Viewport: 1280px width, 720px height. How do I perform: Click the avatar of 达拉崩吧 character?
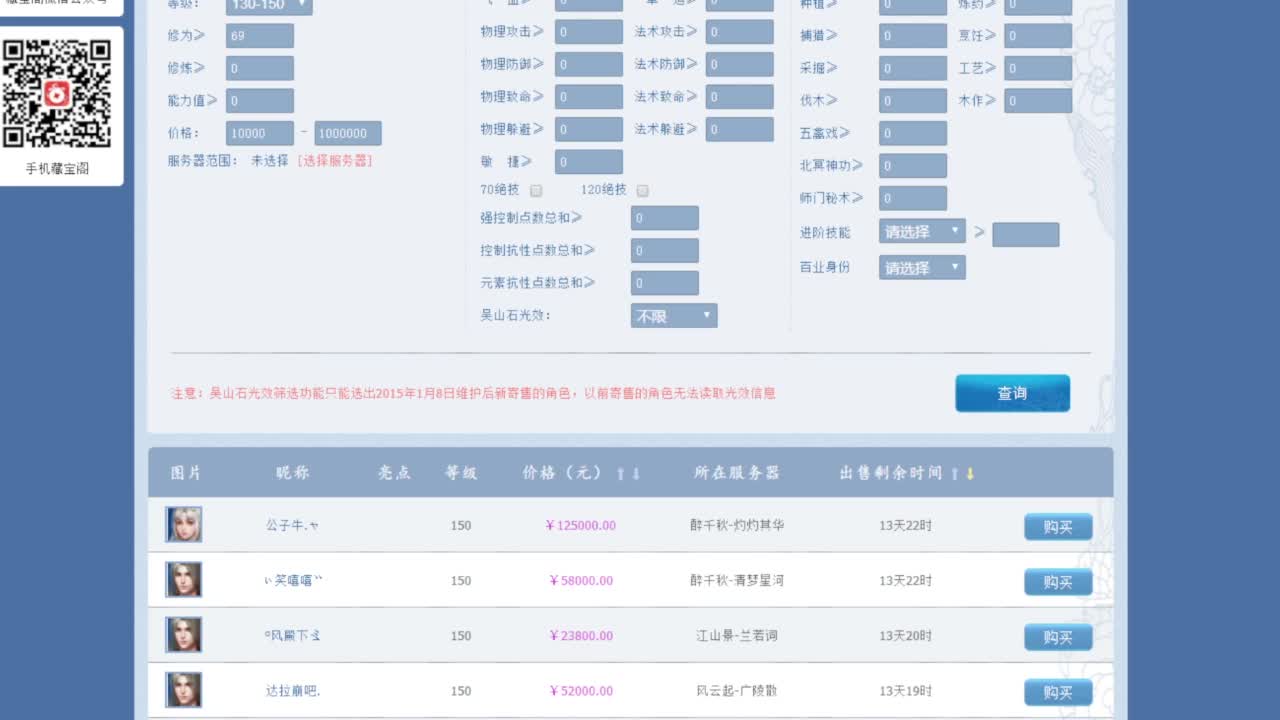click(x=184, y=690)
